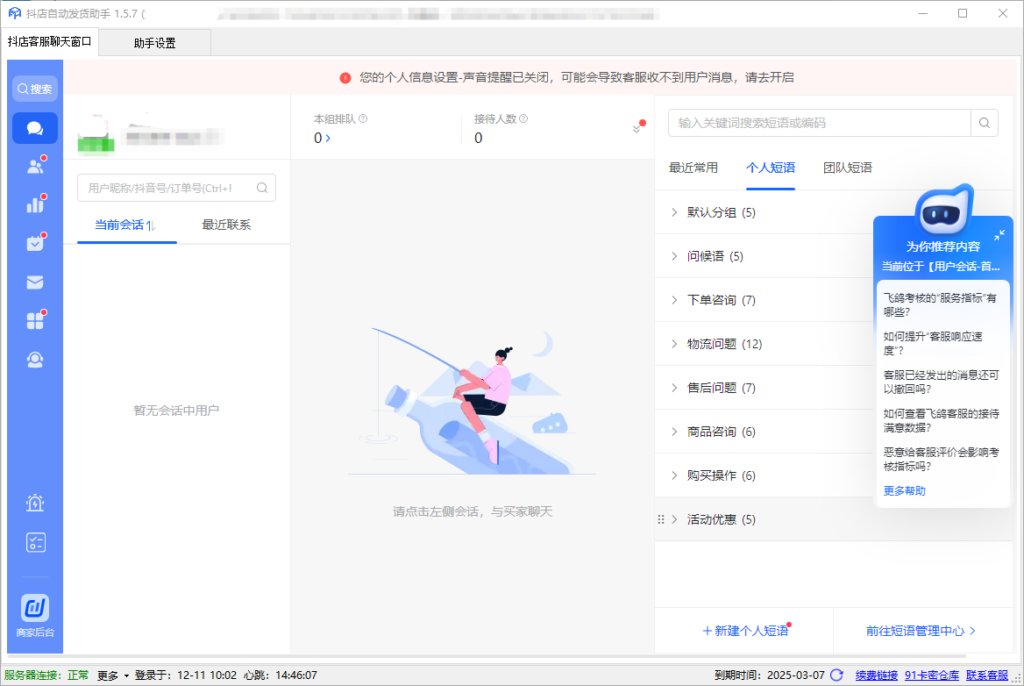This screenshot has width=1024, height=686.
Task: Collapse the recommendation assistant panel
Action: [x=999, y=235]
